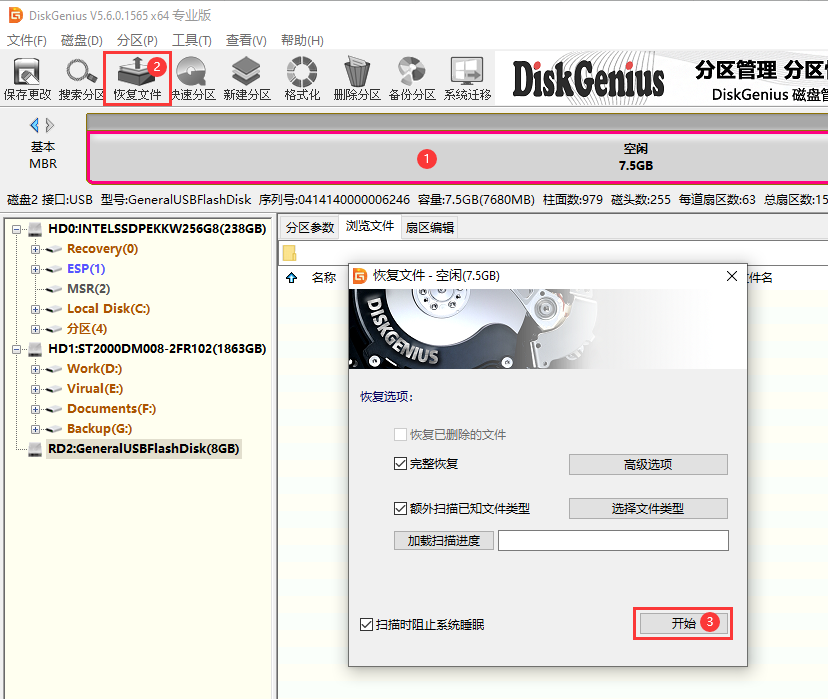Select 分区(4) in the disk tree
The image size is (828, 699).
point(87,329)
